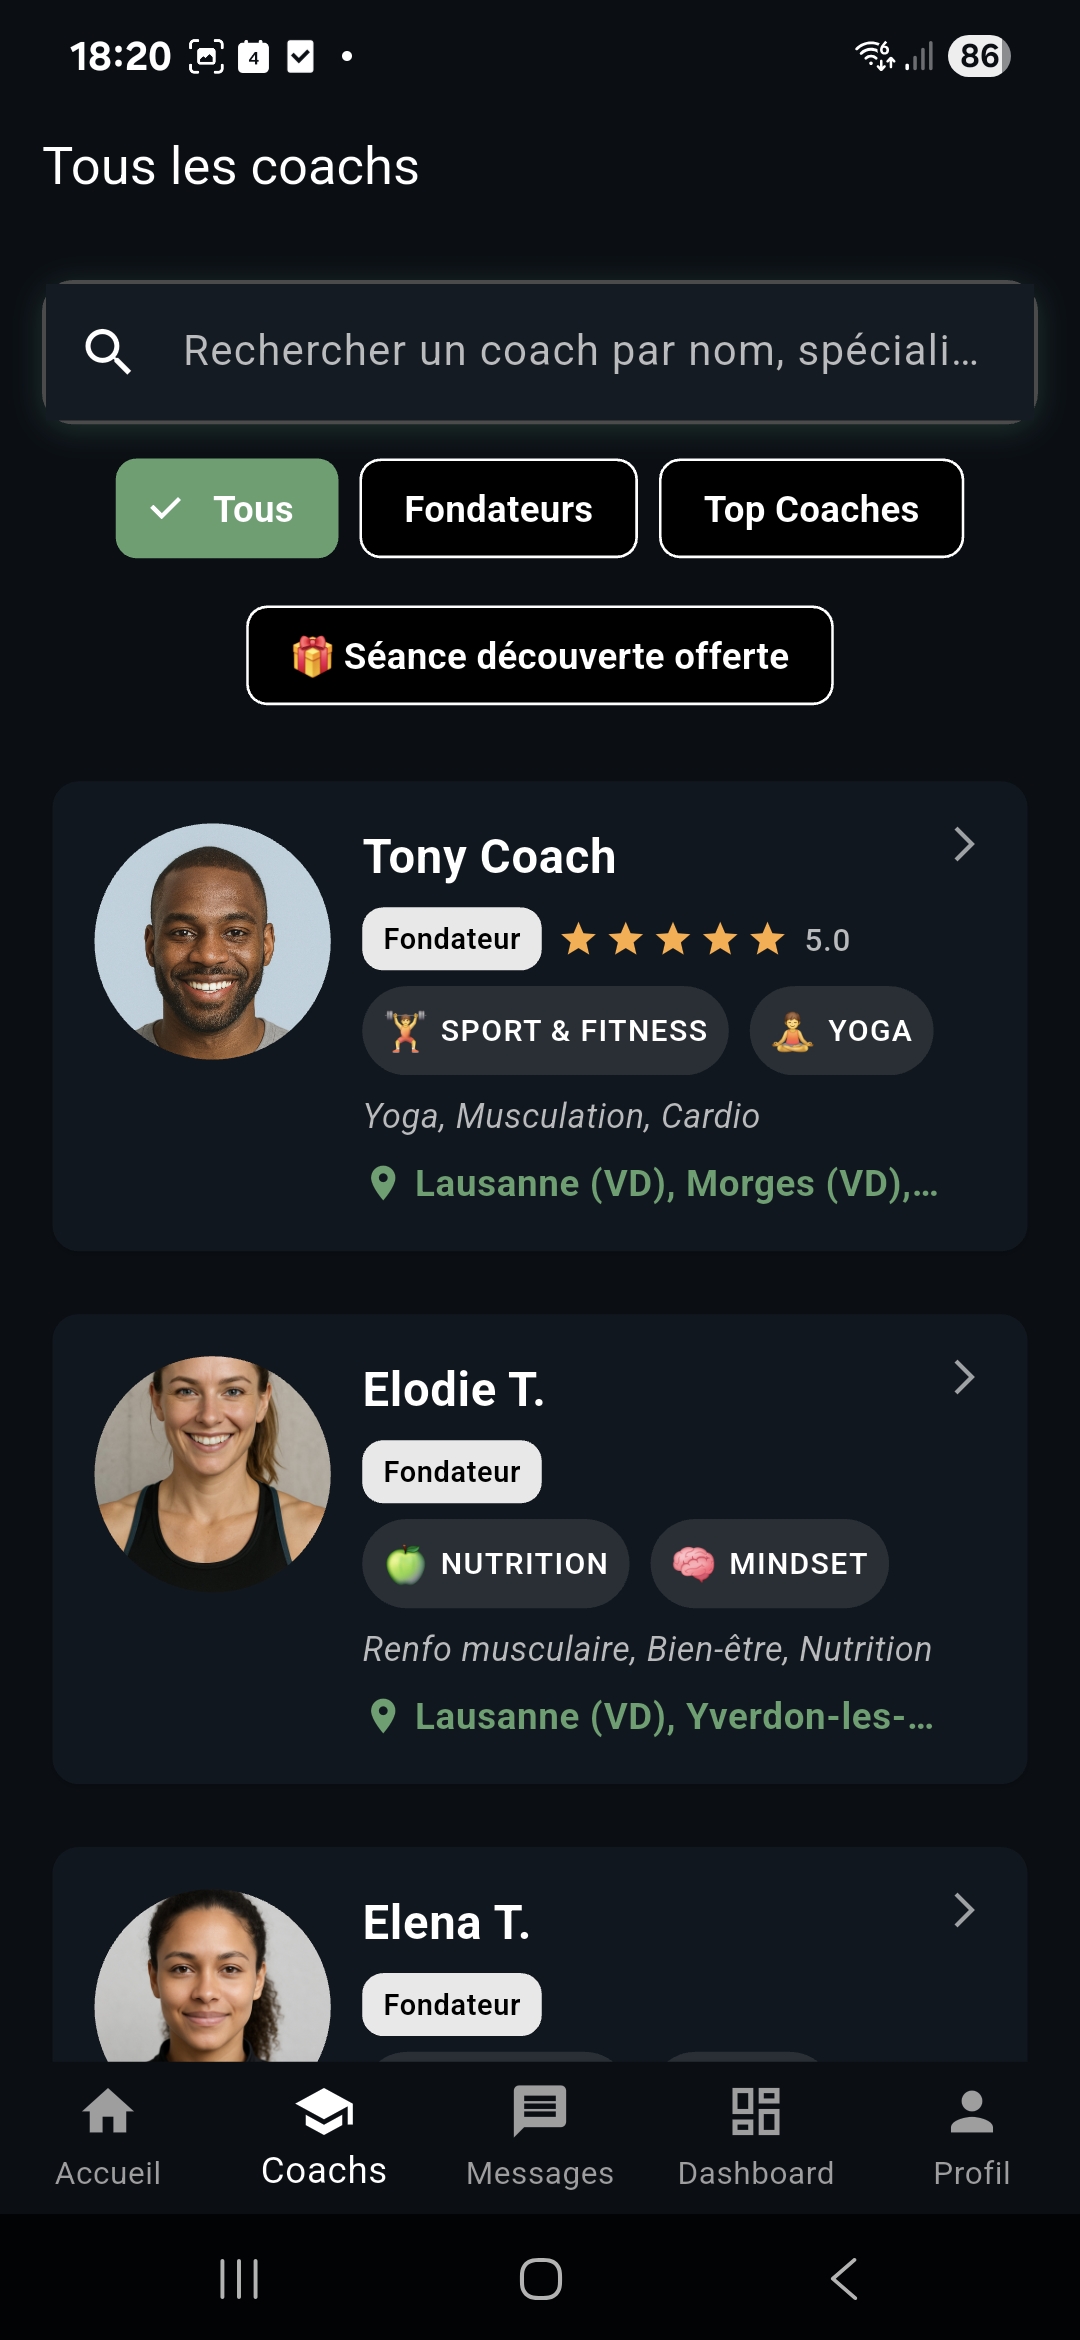
Task: Expand Tony Coach's profile chevron
Action: tap(964, 845)
